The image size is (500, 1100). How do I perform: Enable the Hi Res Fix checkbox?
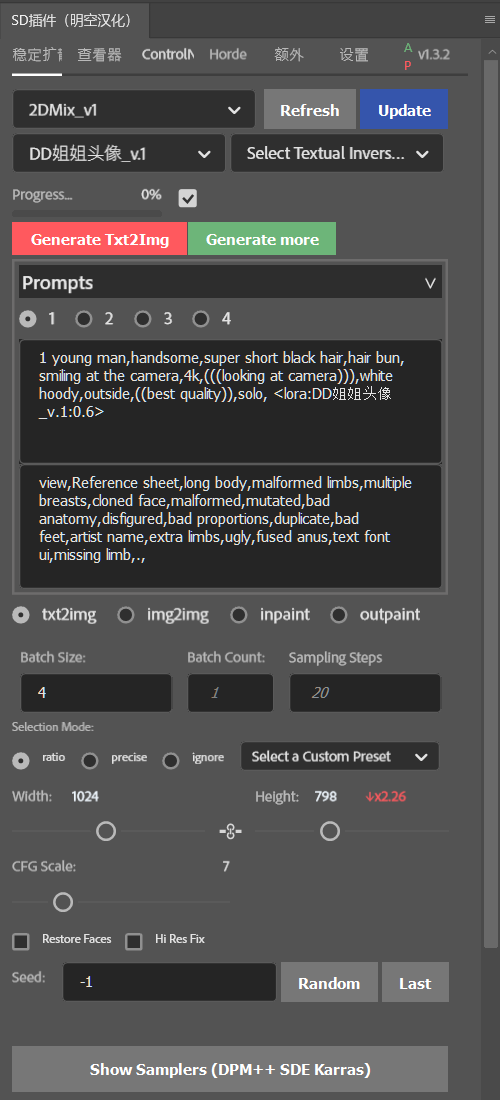pyautogui.click(x=133, y=941)
